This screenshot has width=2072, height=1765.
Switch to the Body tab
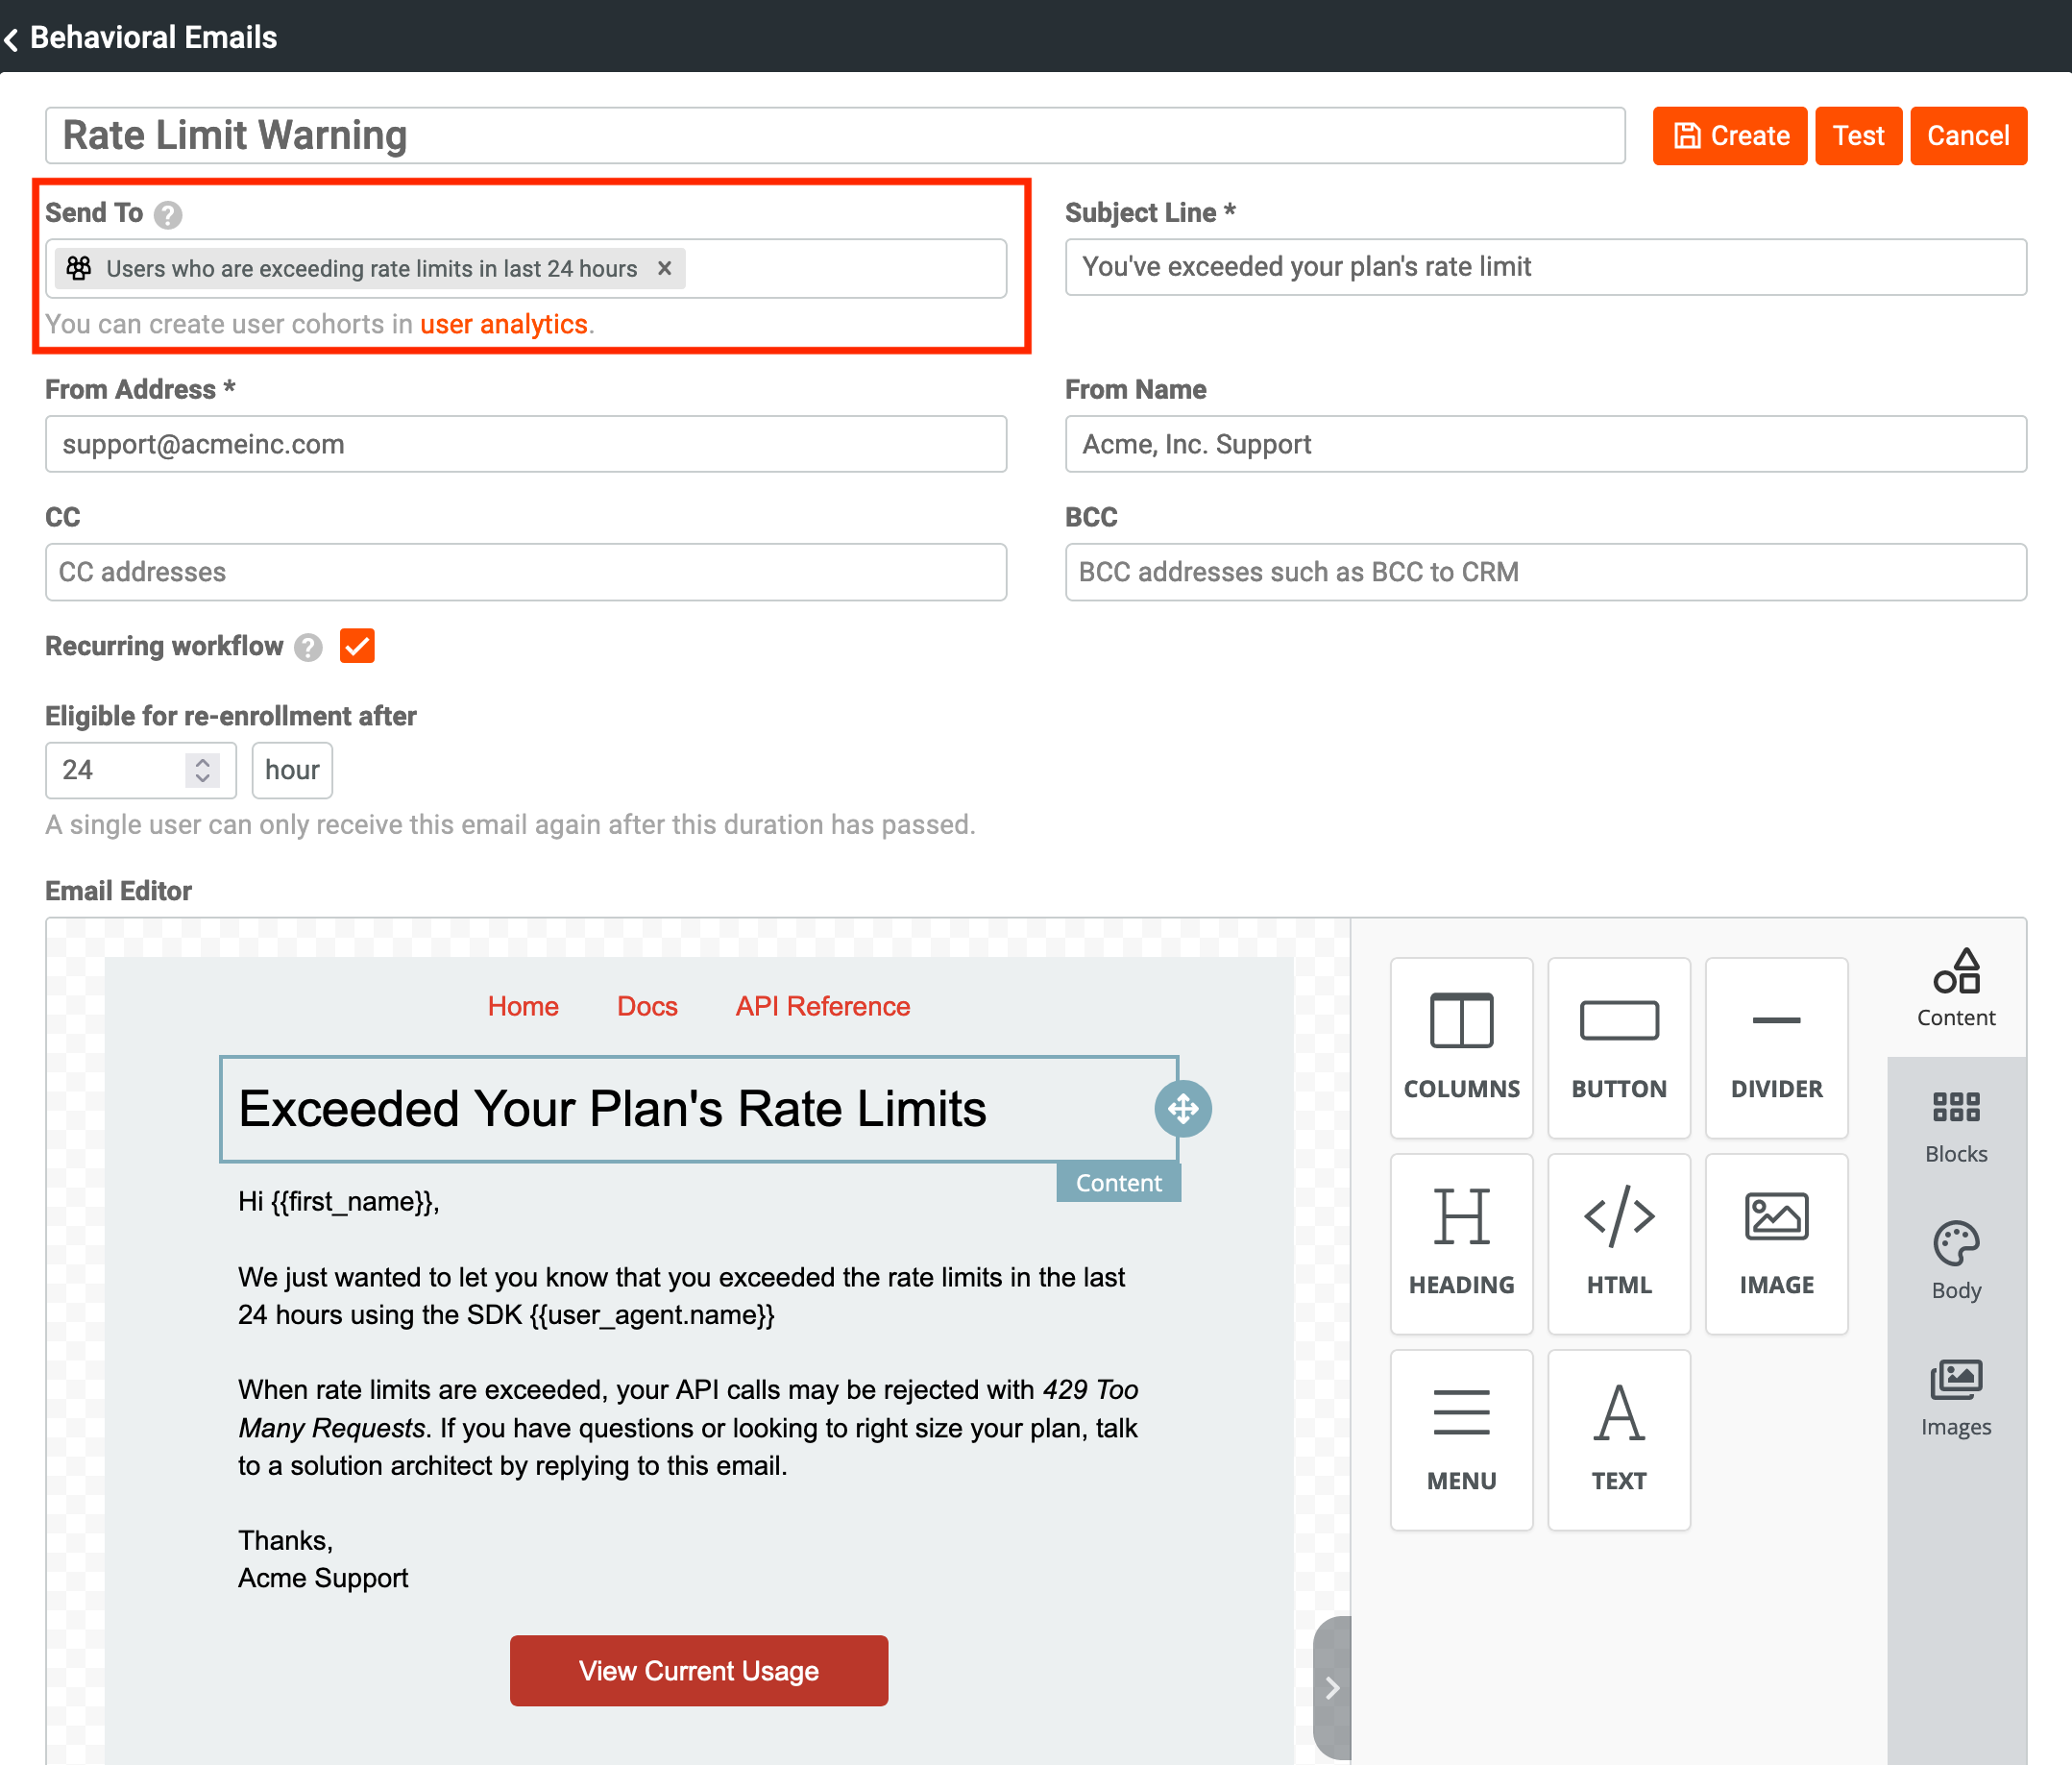coord(1956,1262)
